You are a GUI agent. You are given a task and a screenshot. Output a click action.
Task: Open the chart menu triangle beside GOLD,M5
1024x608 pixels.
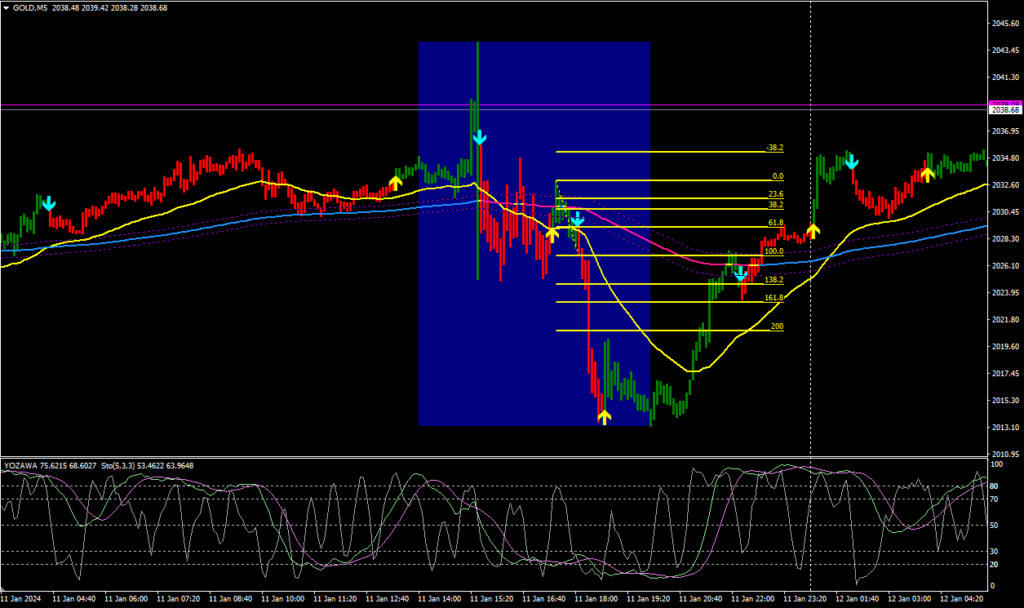click(x=7, y=8)
